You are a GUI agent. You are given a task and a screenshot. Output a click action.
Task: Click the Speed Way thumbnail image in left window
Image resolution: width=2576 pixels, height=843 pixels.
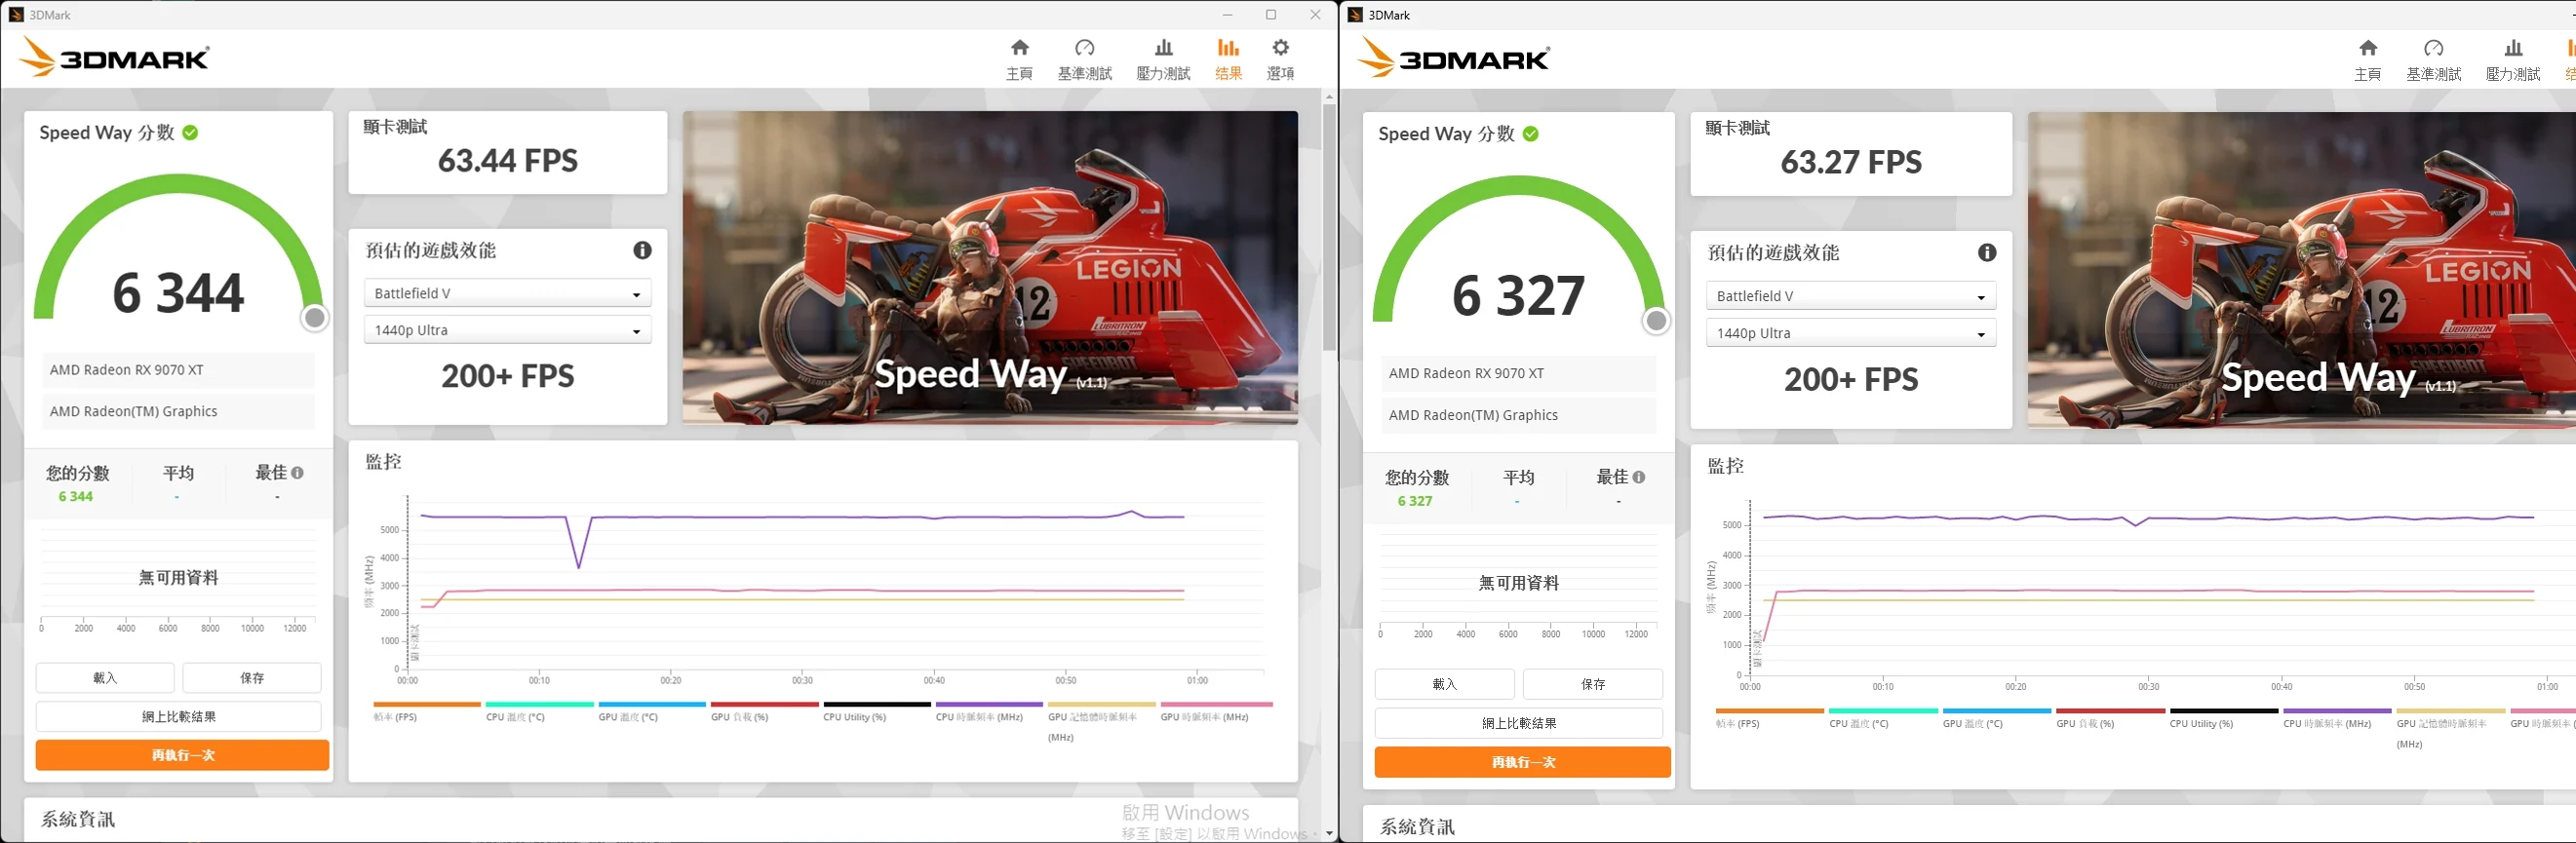(990, 267)
